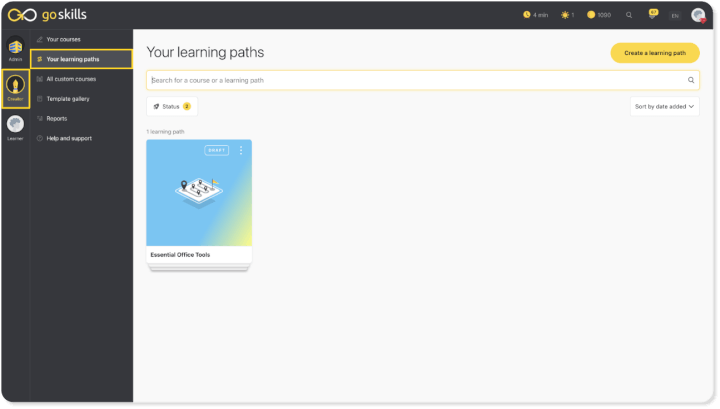Open the three-dot menu on Essential Office Tools
This screenshot has width=720, height=409.
pos(241,151)
